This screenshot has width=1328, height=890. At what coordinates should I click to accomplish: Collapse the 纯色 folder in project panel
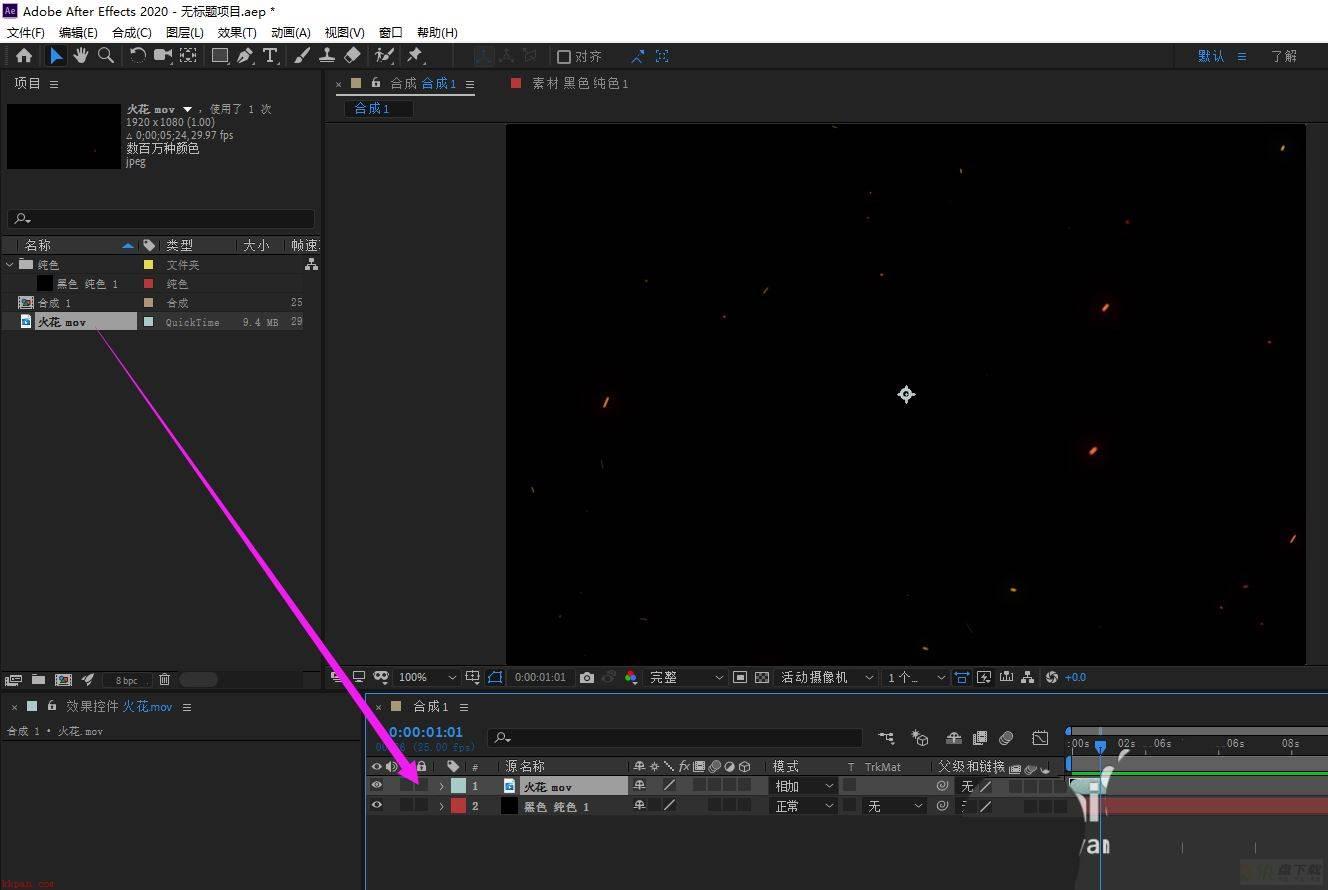(x=10, y=265)
